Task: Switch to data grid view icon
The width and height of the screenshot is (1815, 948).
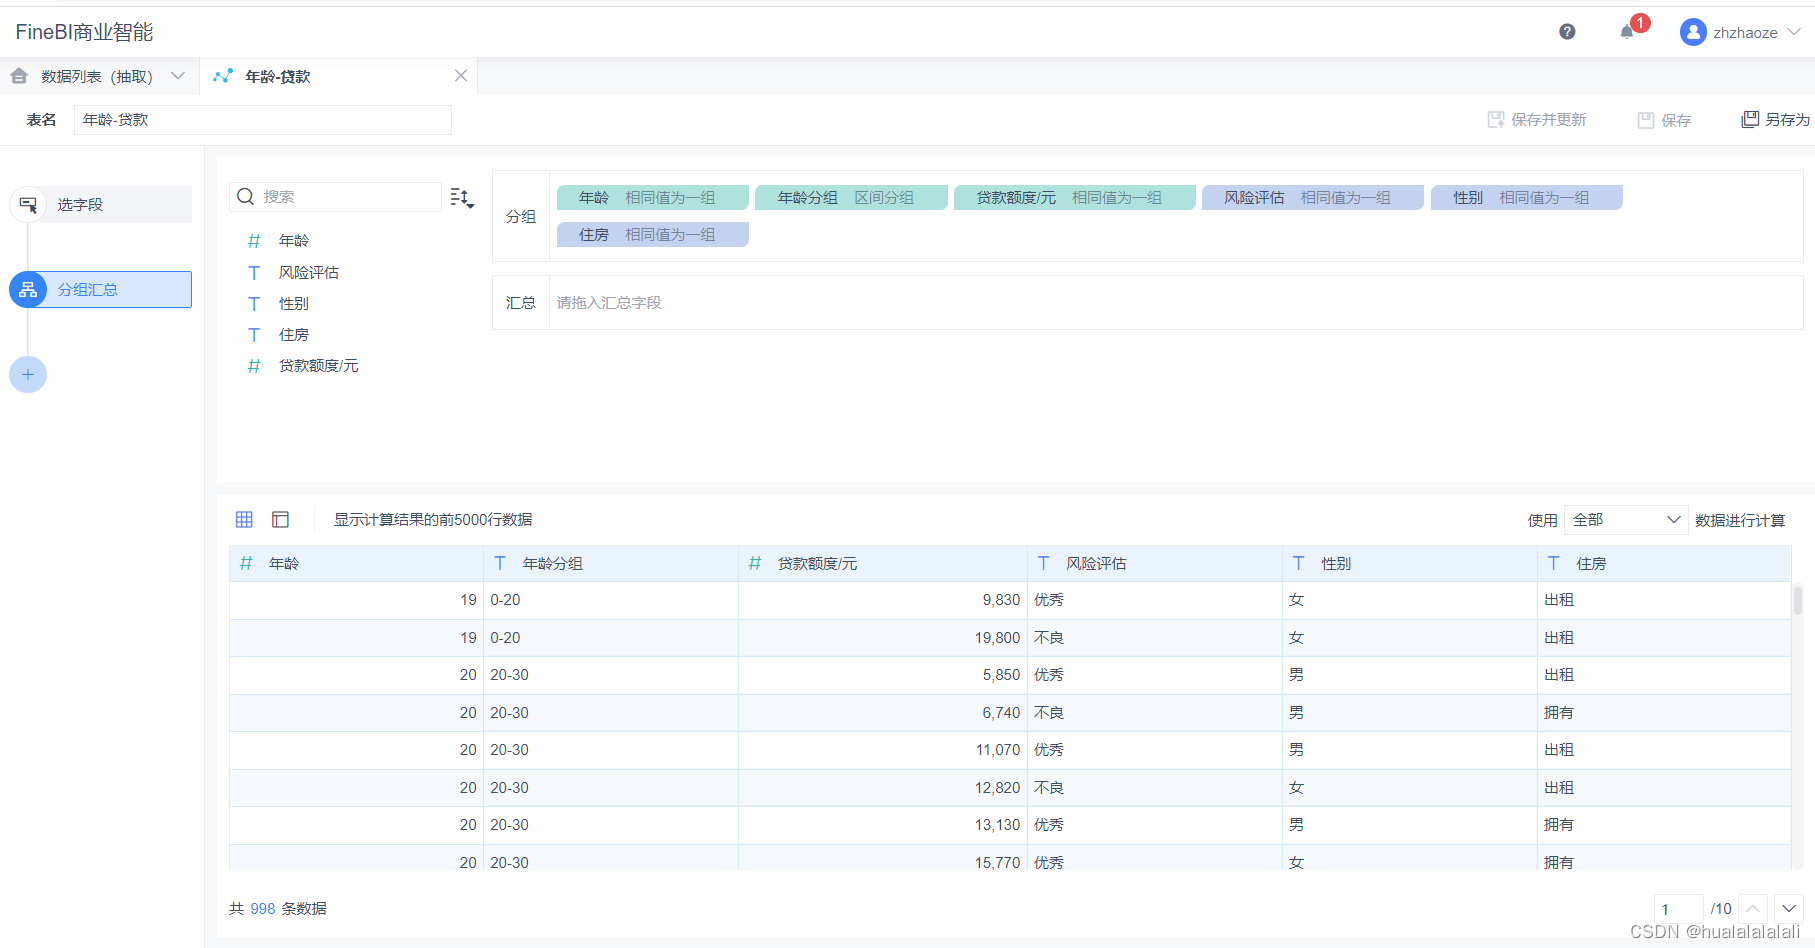Action: (244, 519)
